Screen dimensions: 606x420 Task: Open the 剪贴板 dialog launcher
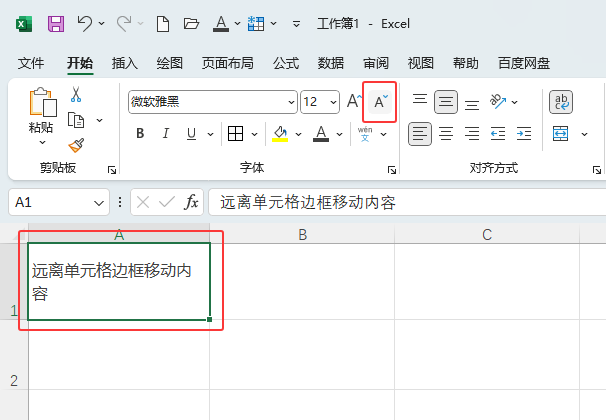click(x=112, y=170)
